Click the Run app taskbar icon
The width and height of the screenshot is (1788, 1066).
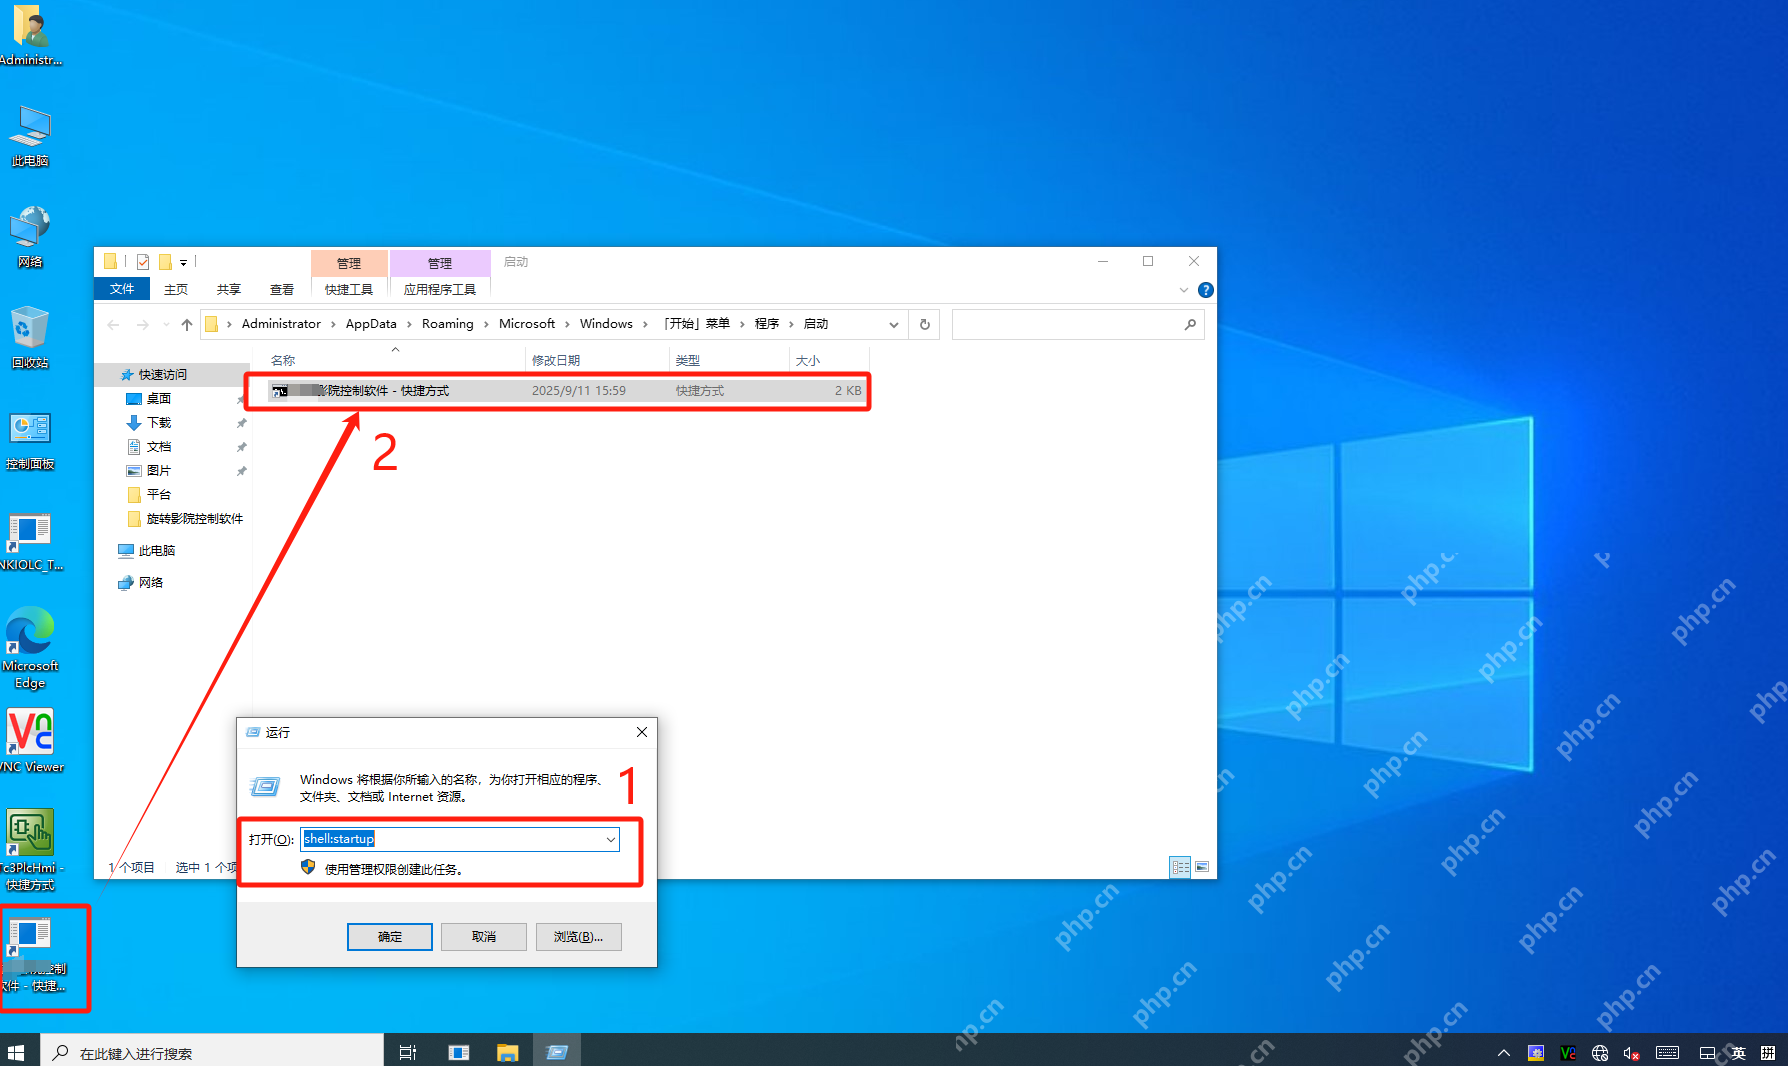(557, 1052)
